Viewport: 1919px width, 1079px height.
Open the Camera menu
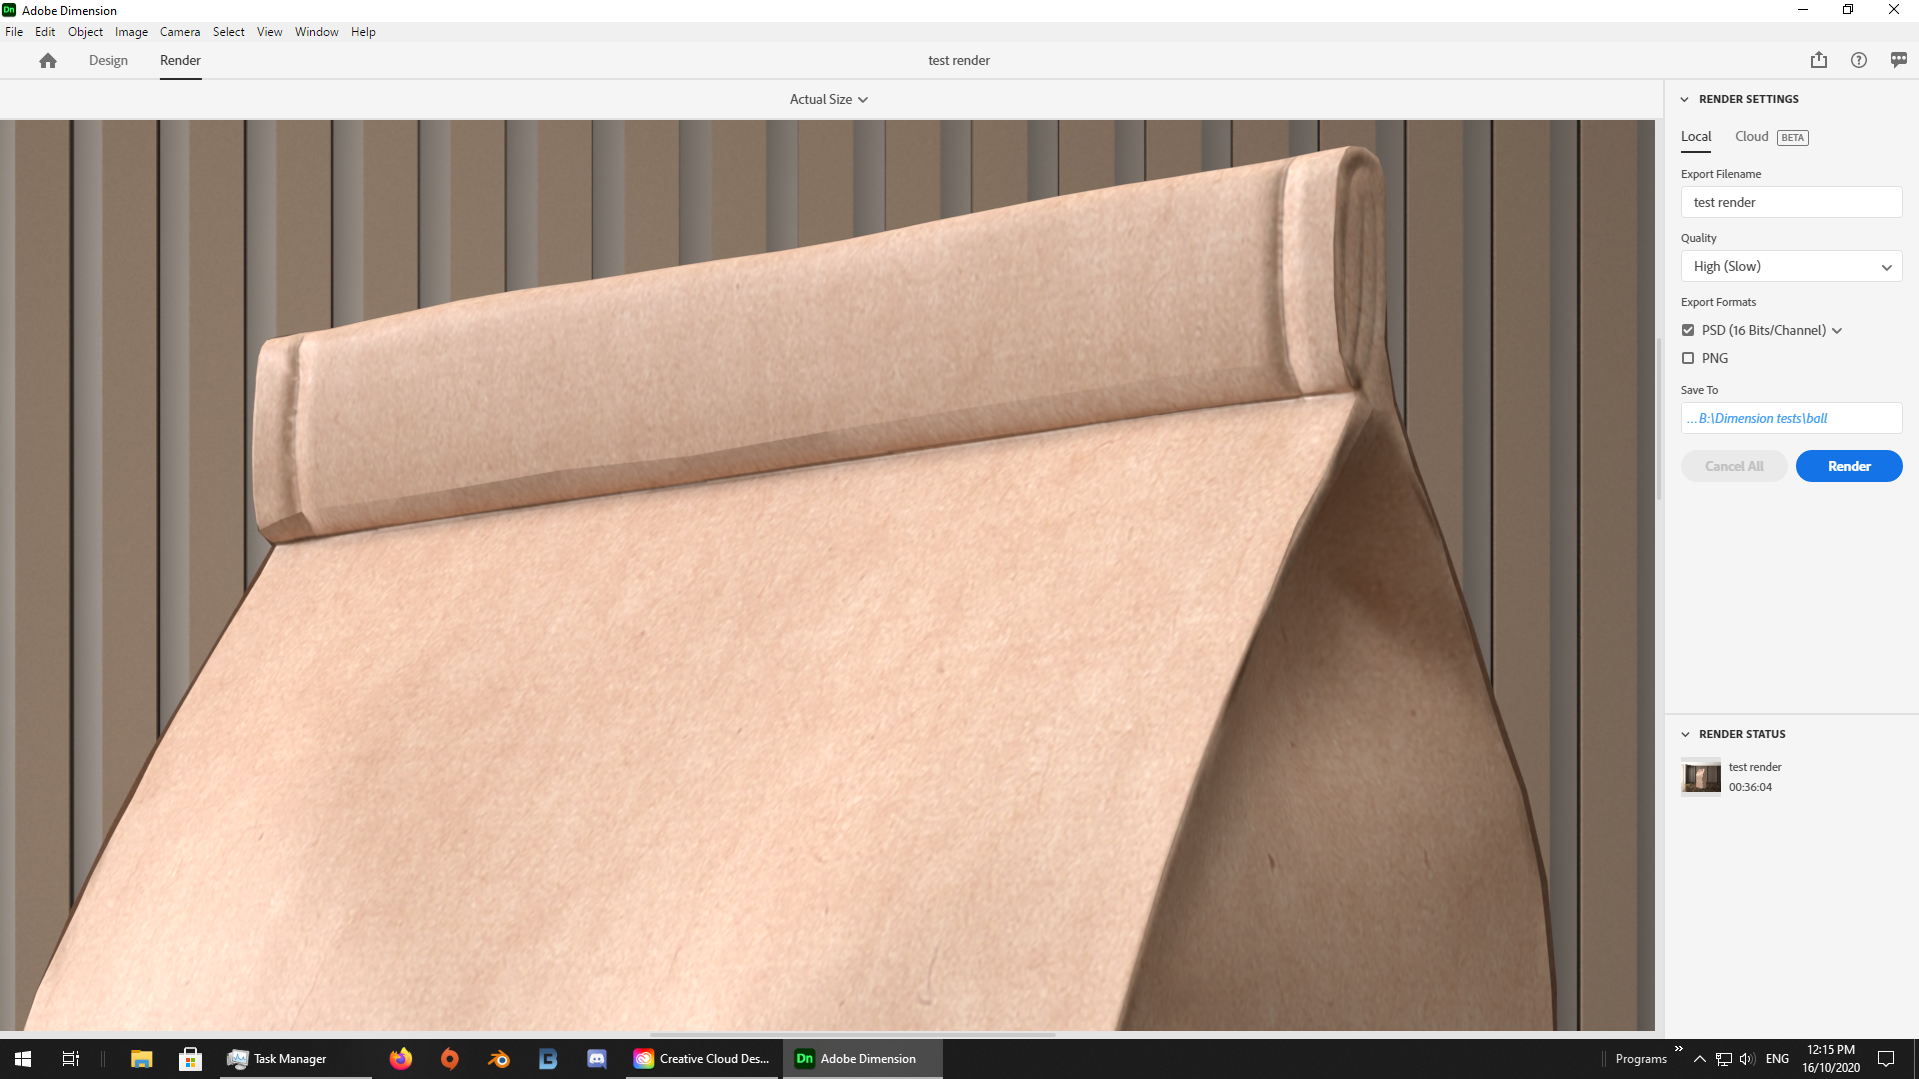point(180,31)
